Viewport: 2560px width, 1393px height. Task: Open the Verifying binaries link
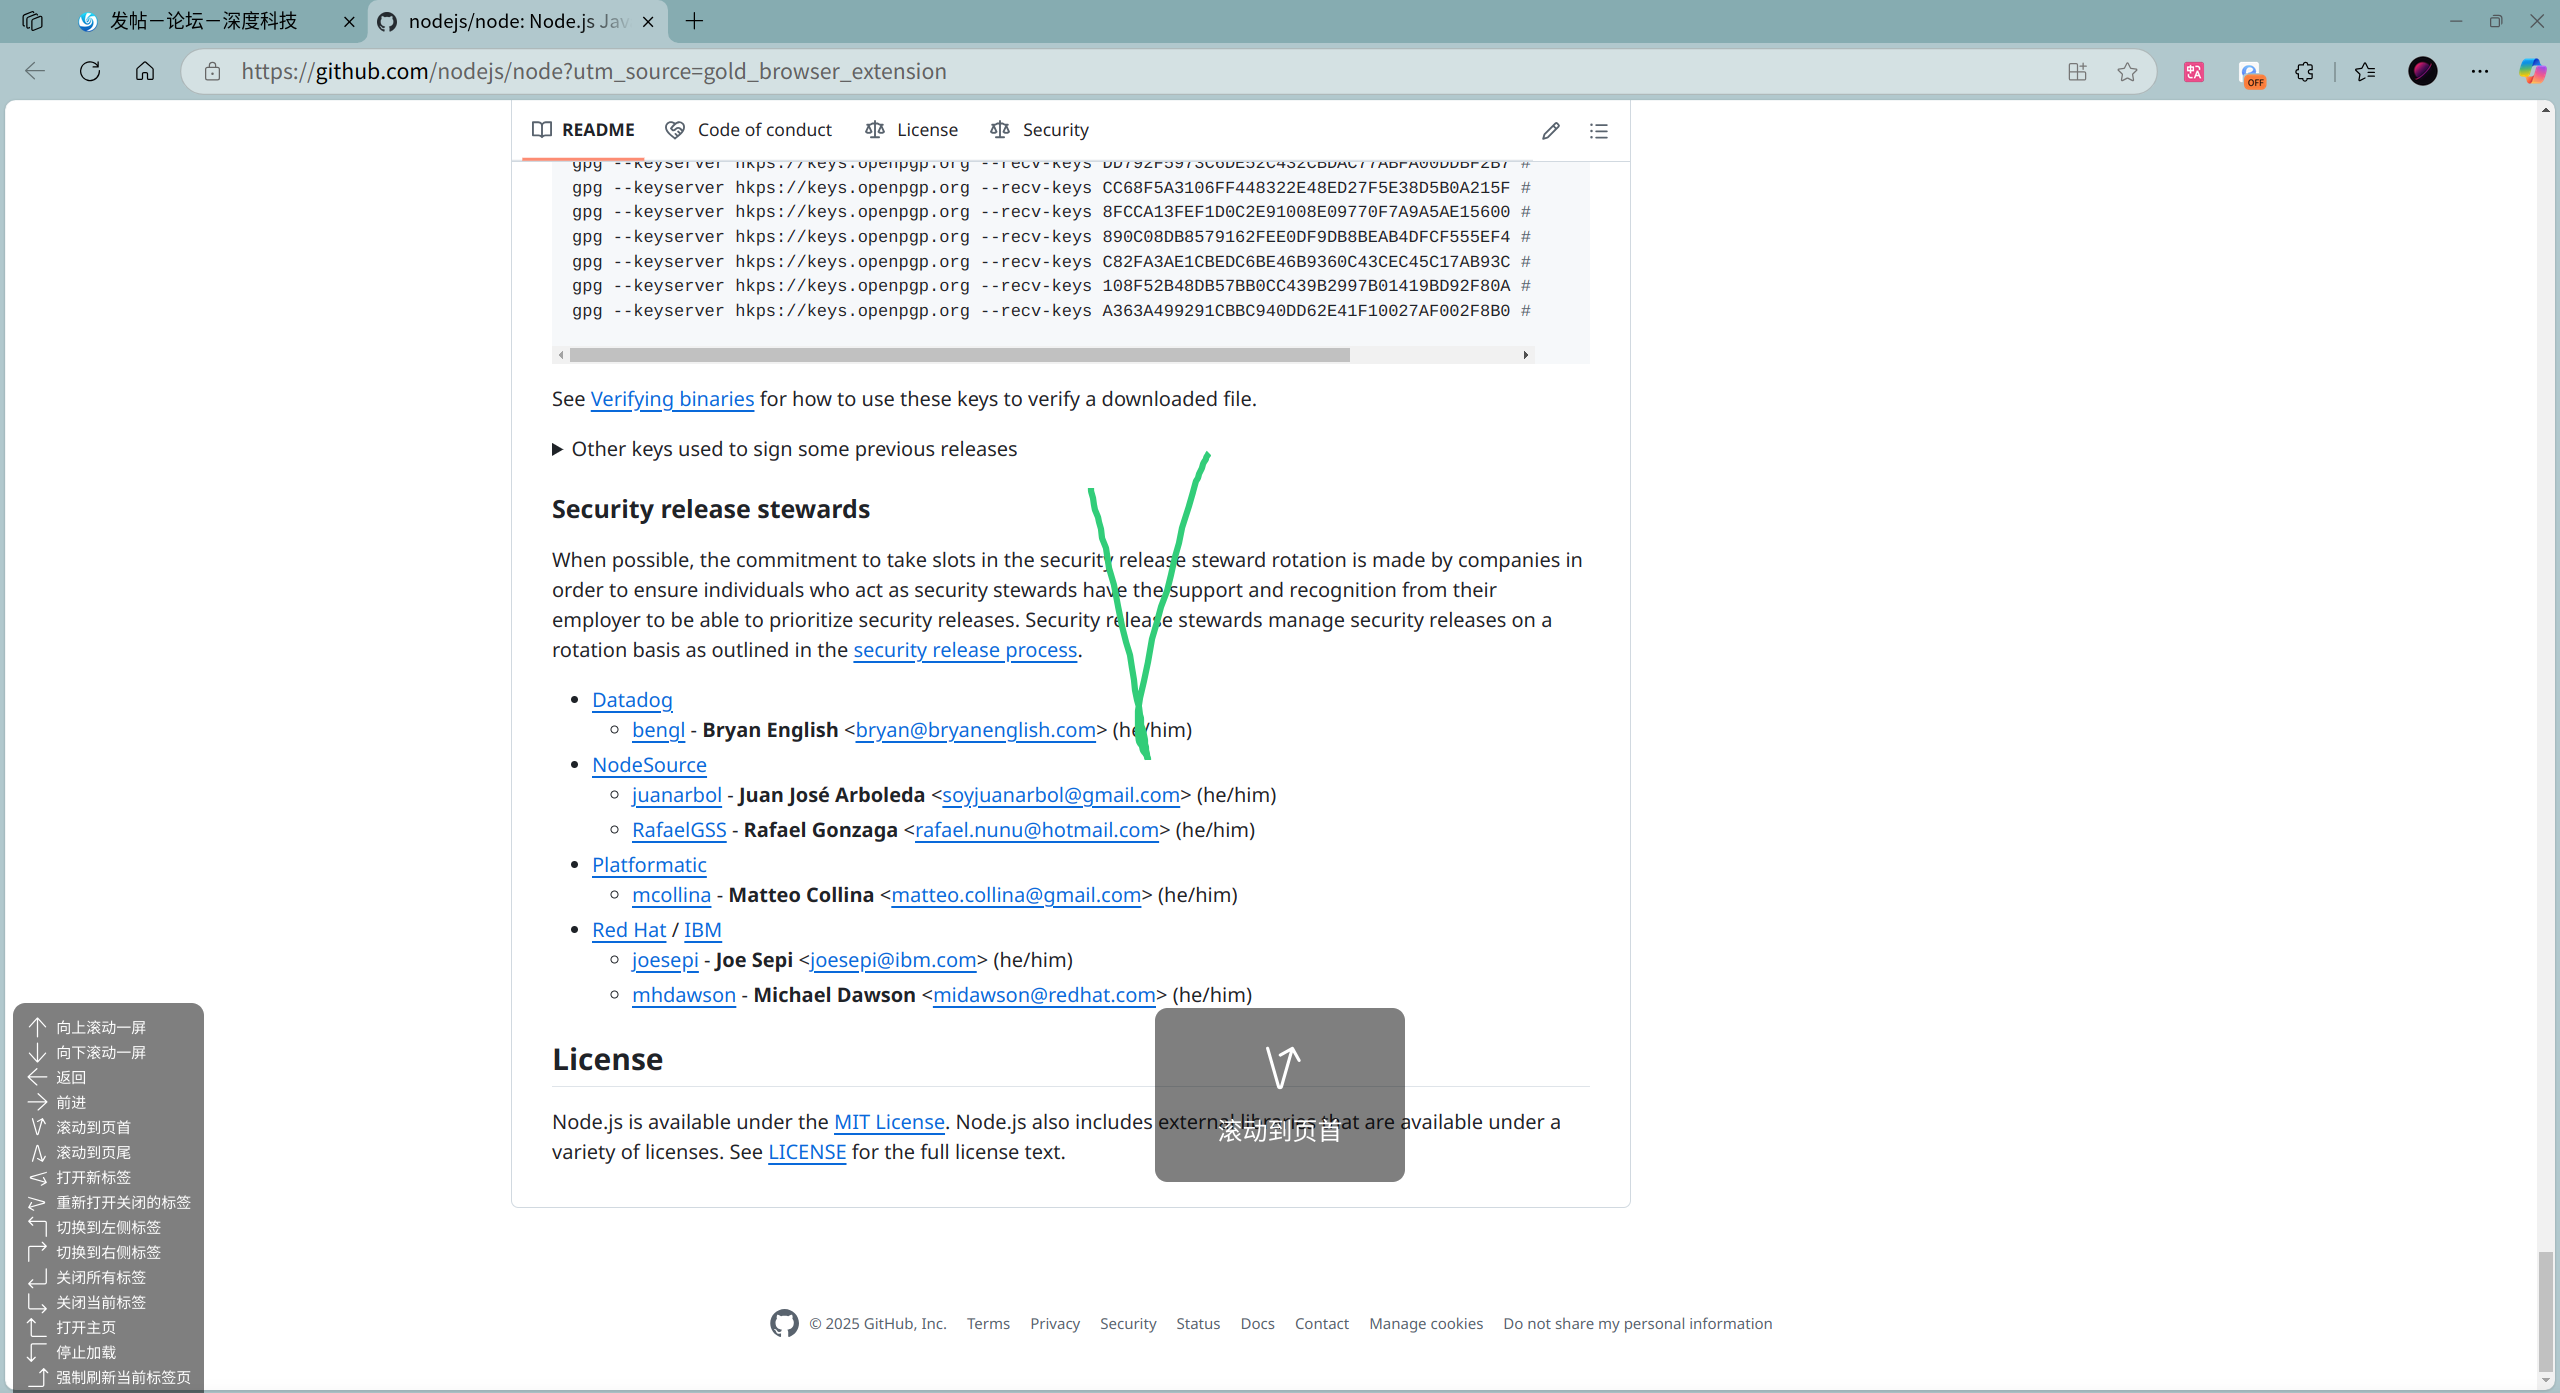point(672,399)
